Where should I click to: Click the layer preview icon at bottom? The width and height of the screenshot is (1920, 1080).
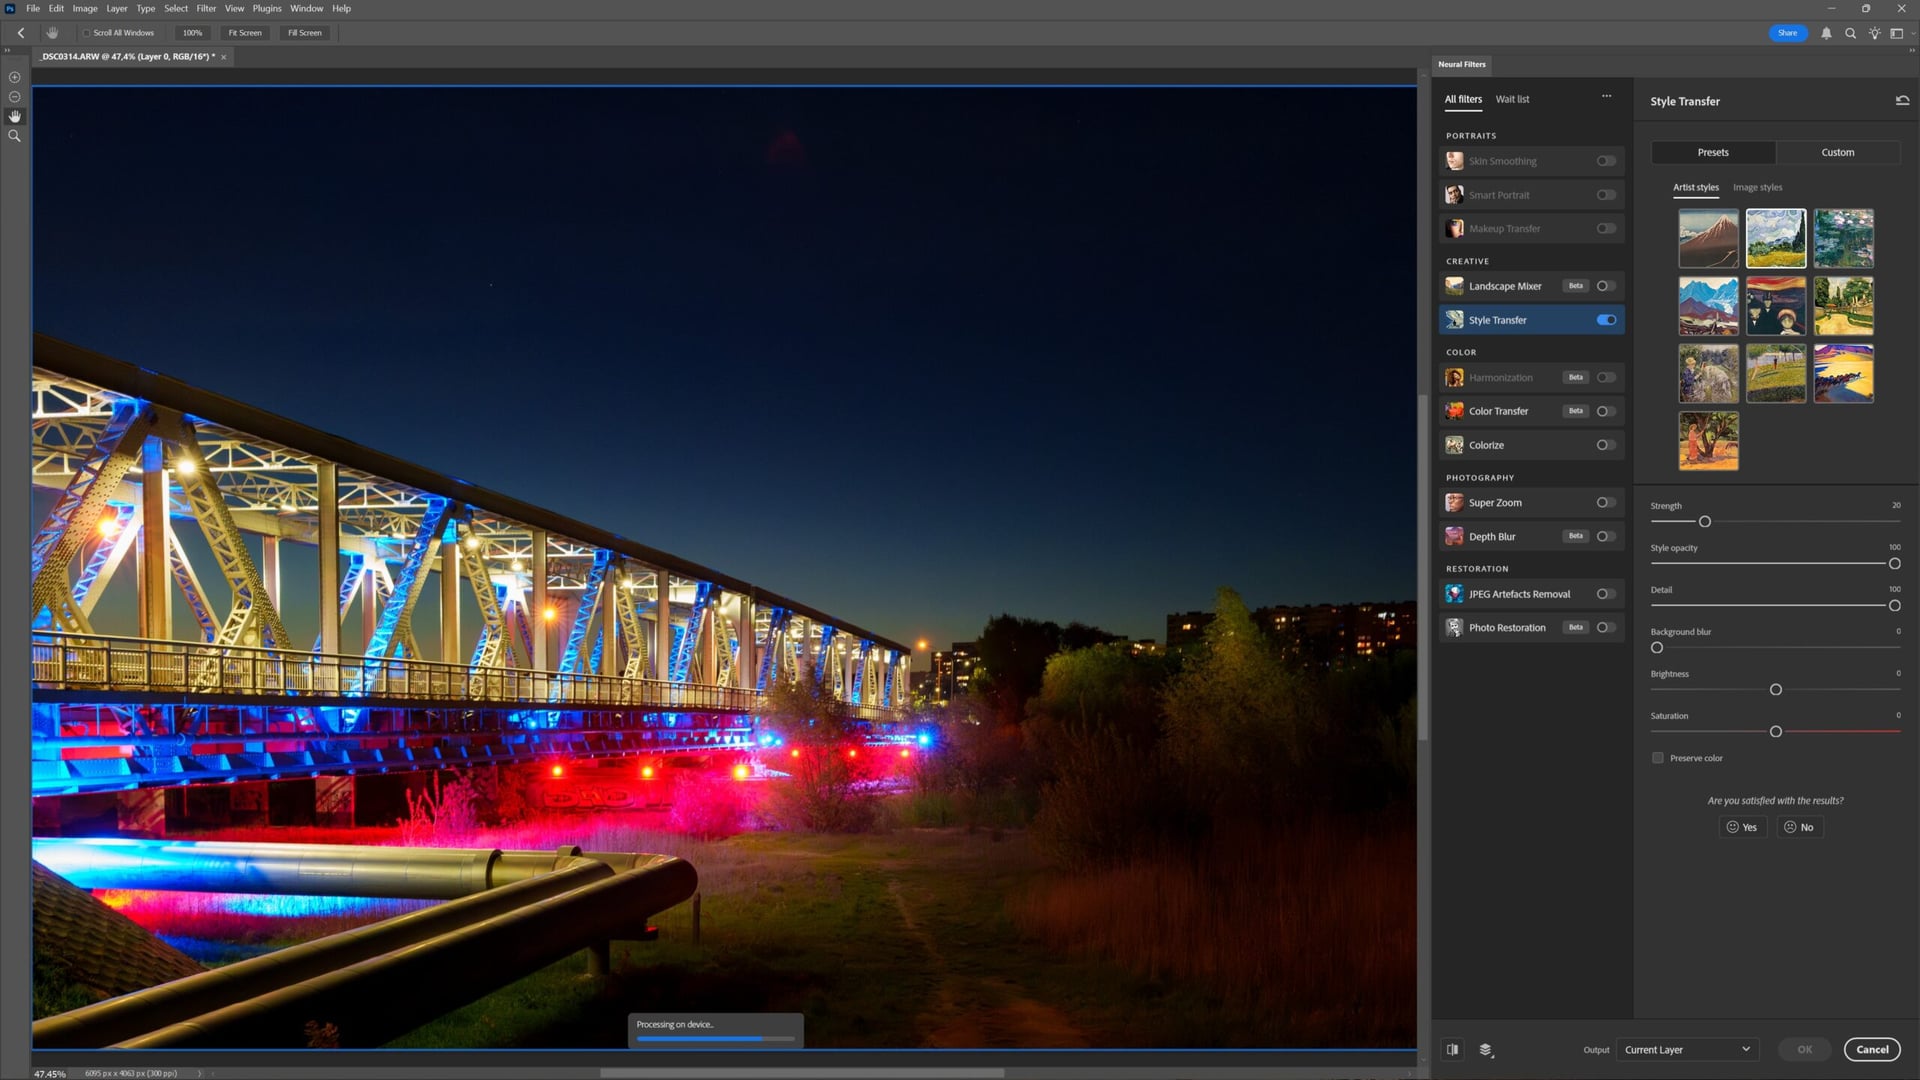click(x=1486, y=1049)
